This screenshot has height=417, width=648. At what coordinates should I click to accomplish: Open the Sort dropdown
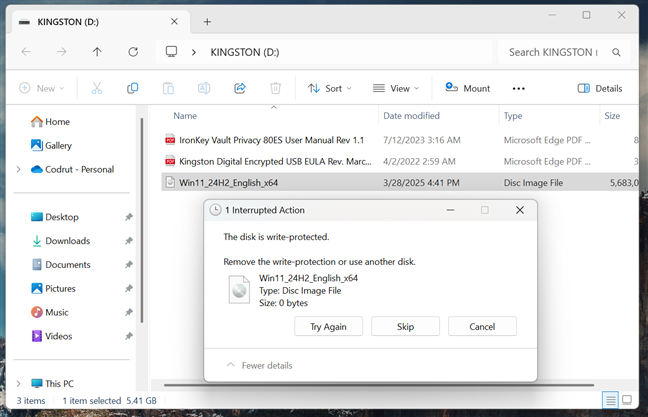pos(329,88)
